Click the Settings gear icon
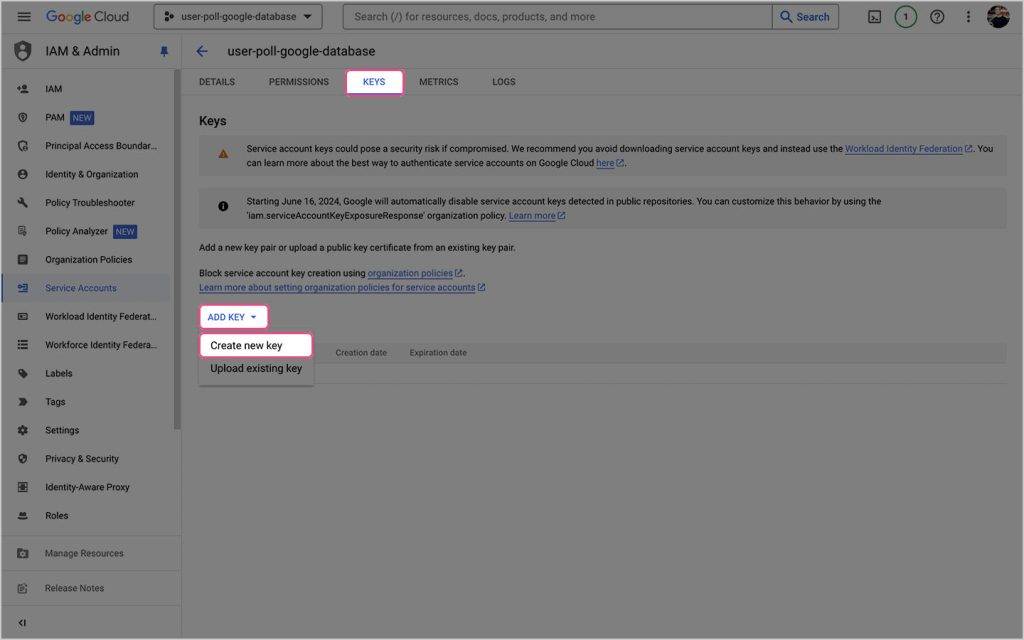1024x640 pixels. [x=23, y=430]
